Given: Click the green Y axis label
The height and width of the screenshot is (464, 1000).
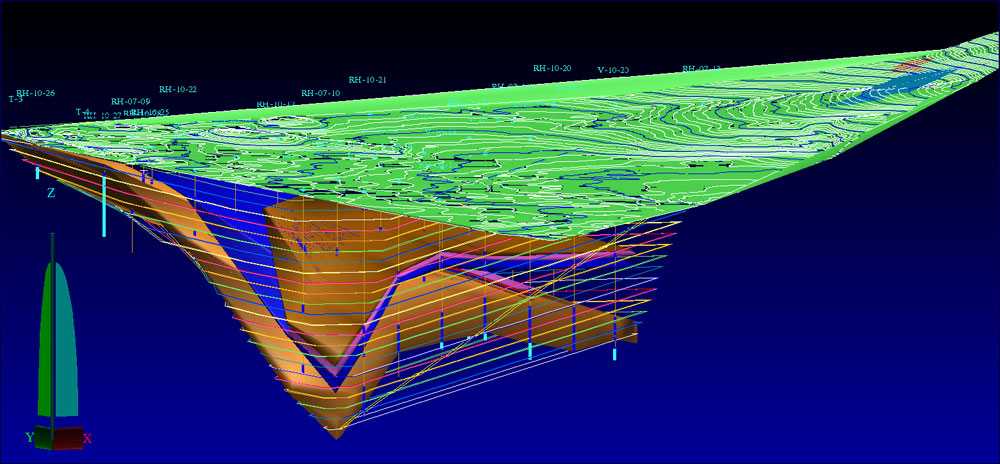Looking at the screenshot, I should (x=29, y=438).
